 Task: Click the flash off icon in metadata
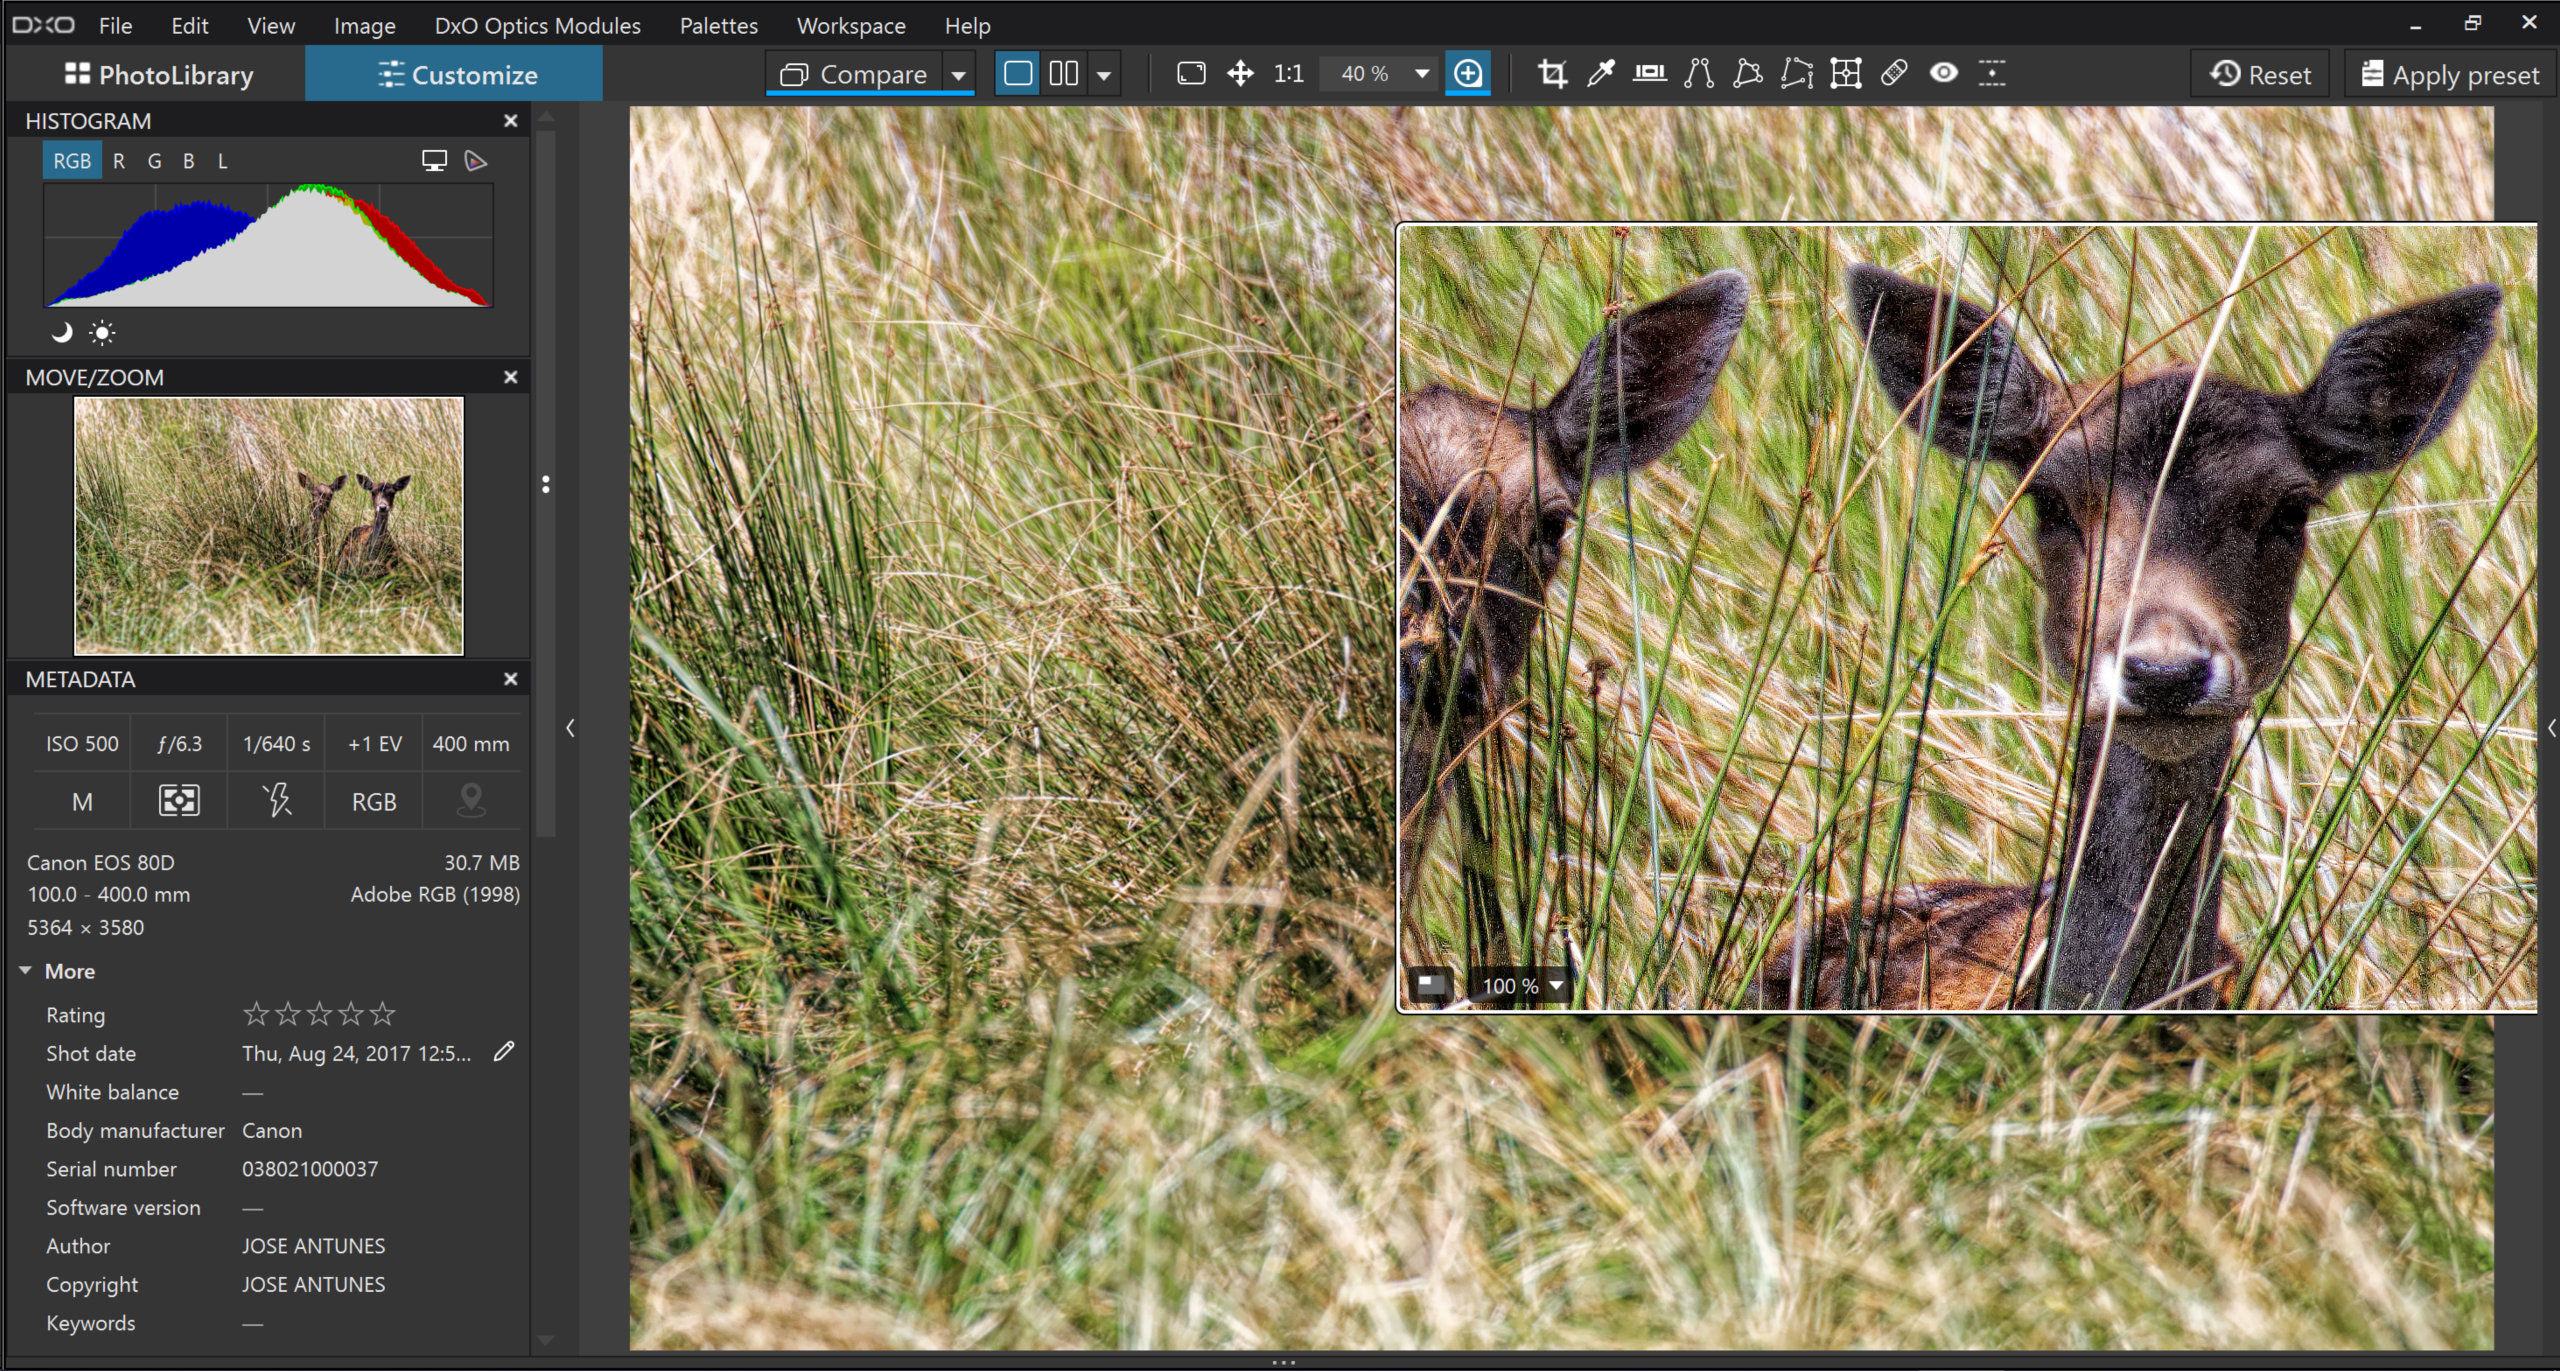(x=276, y=800)
